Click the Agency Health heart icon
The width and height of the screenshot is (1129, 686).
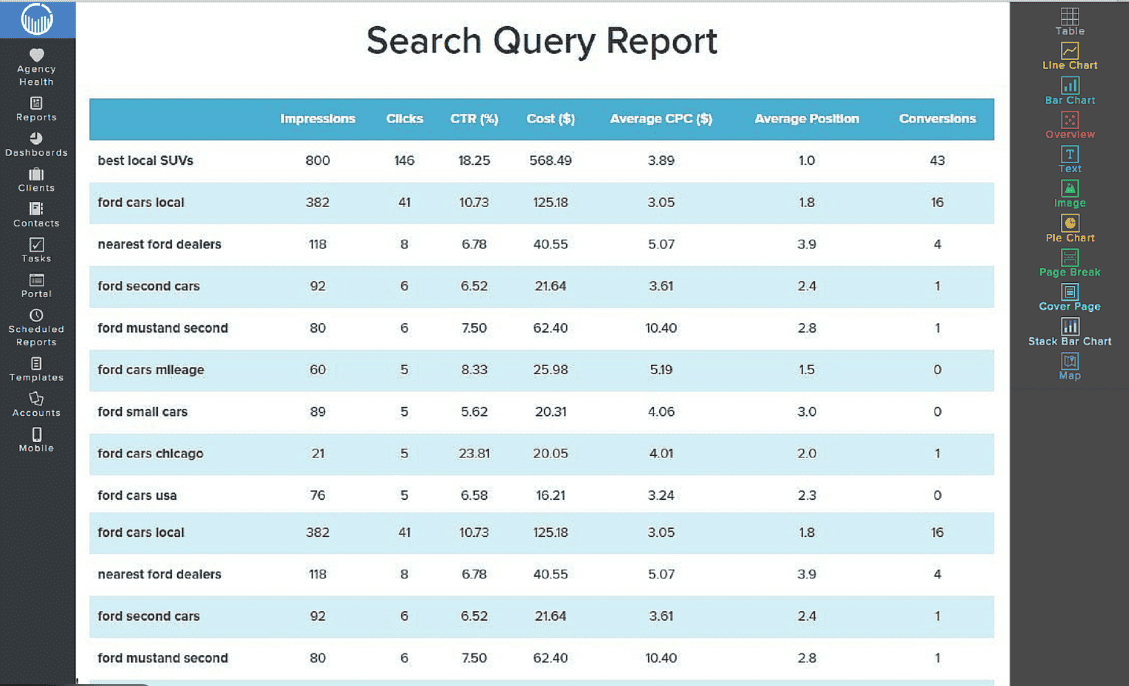[37, 55]
